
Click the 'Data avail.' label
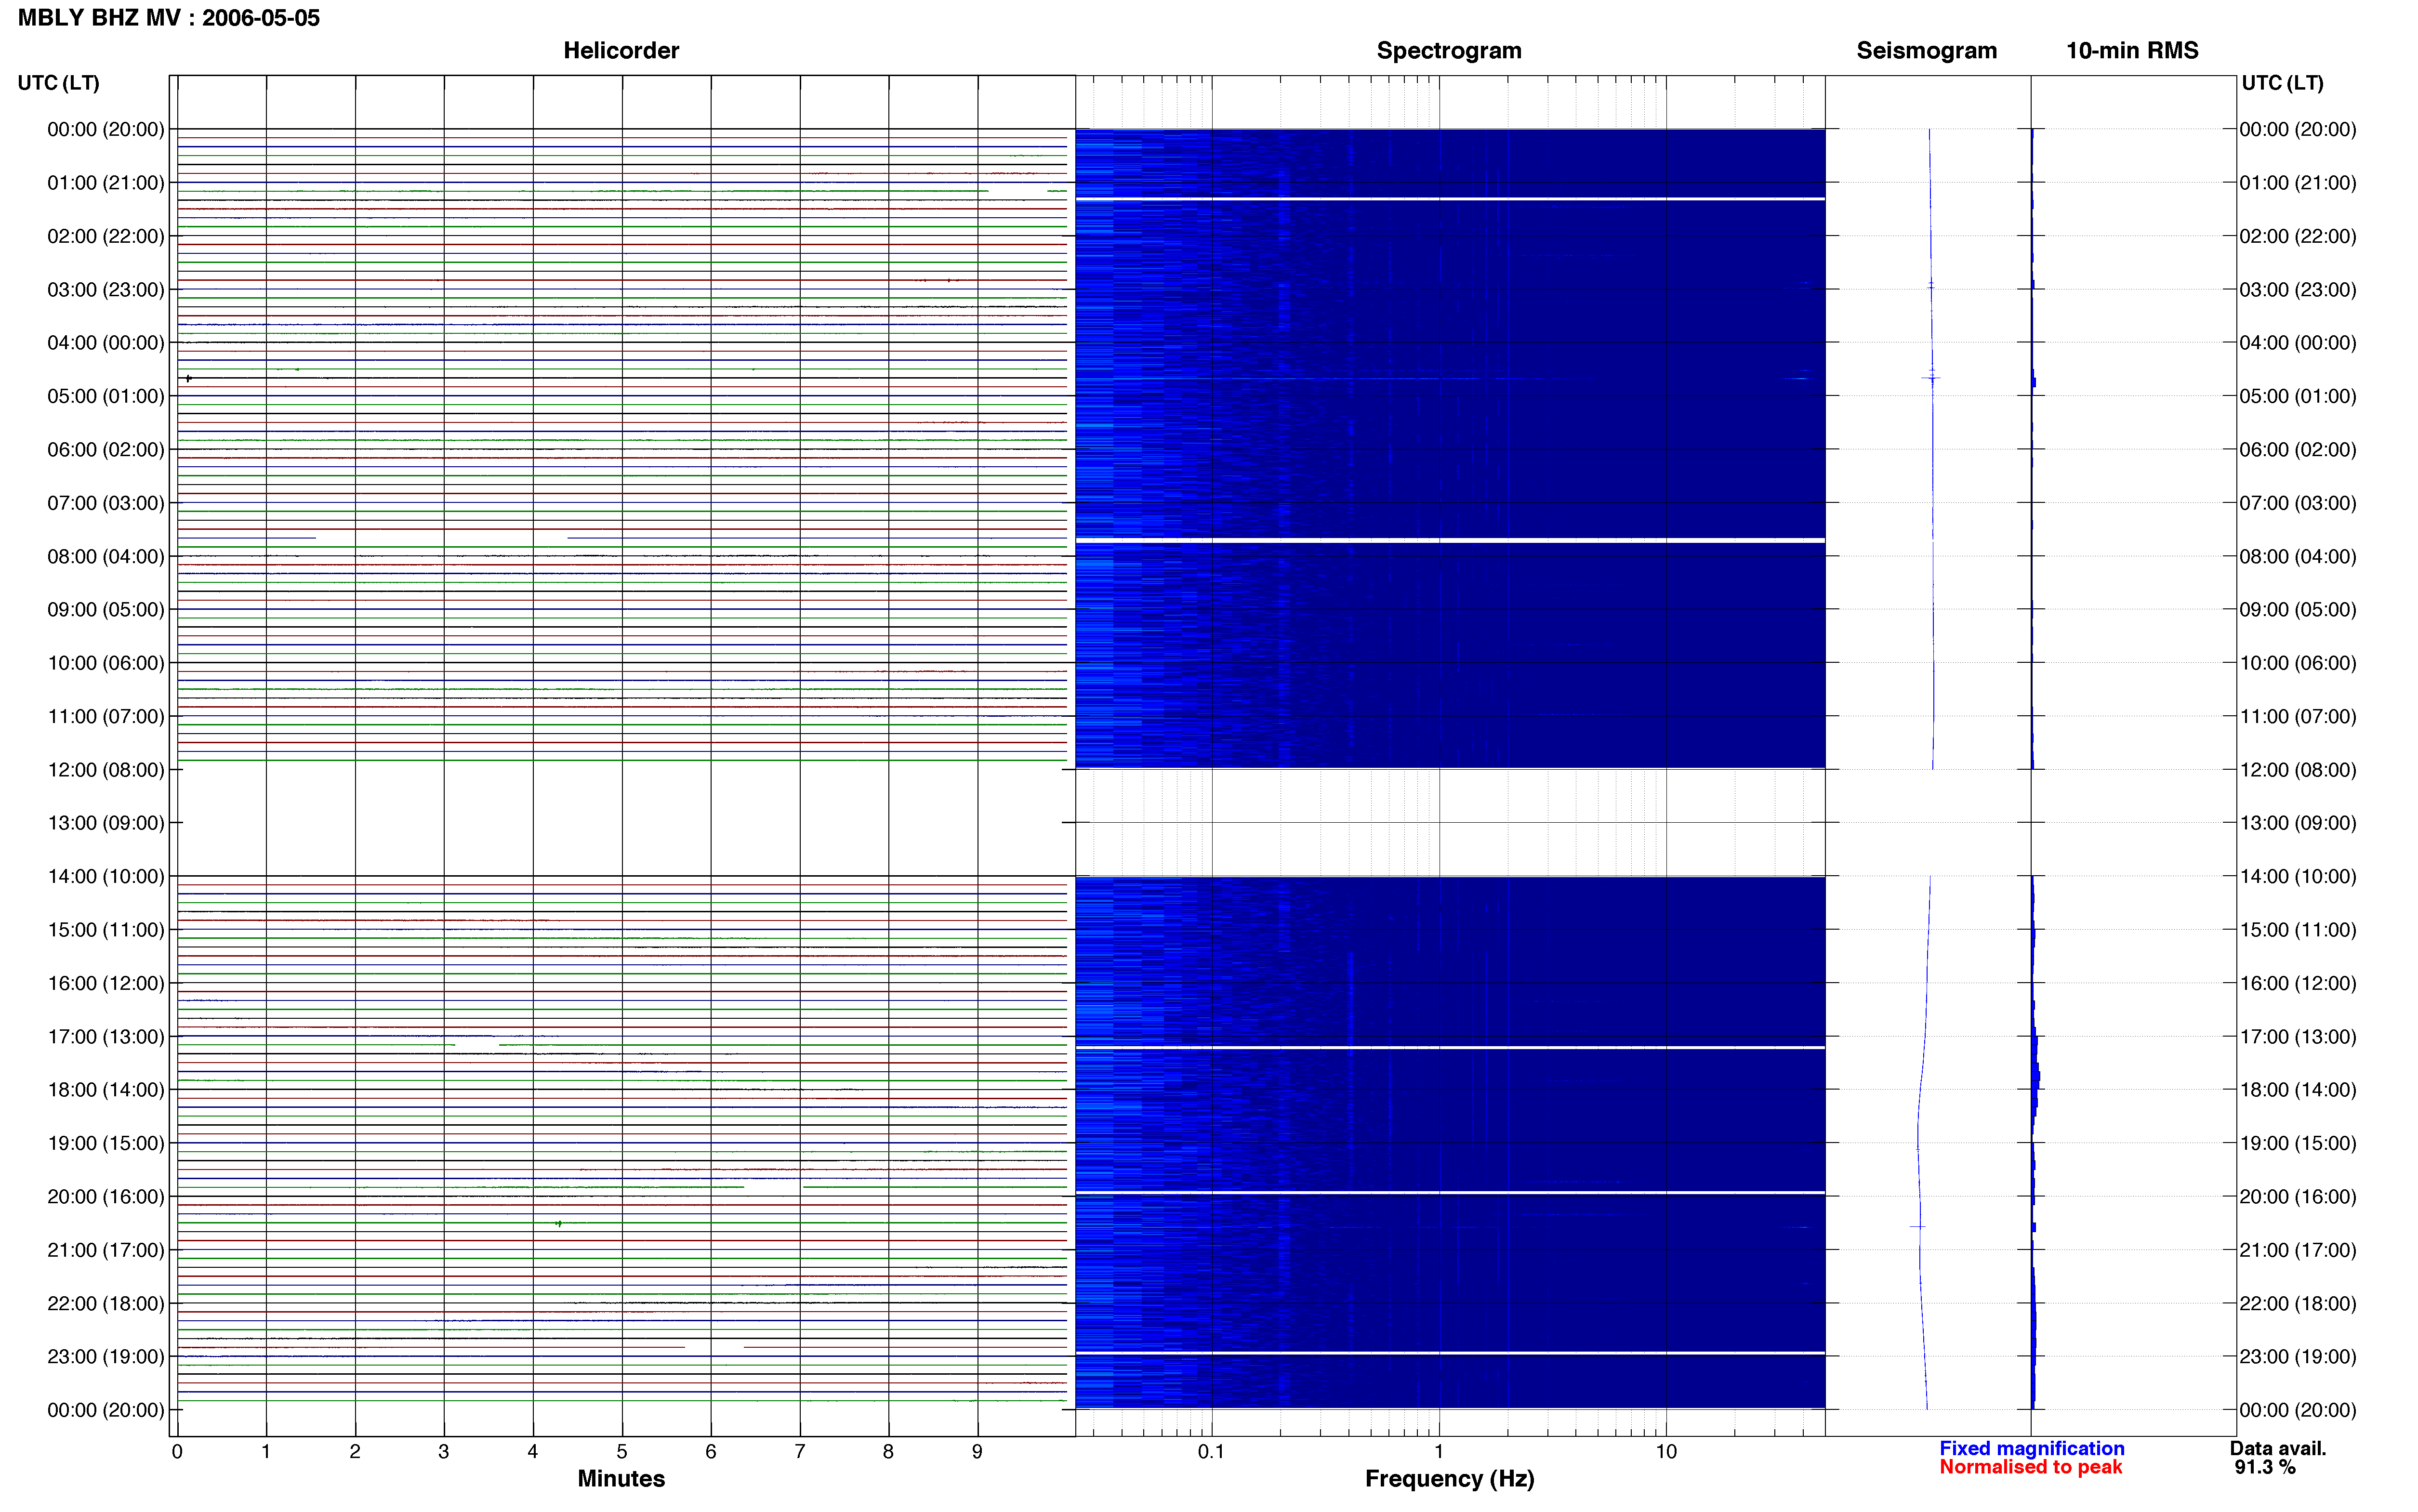[2278, 1448]
